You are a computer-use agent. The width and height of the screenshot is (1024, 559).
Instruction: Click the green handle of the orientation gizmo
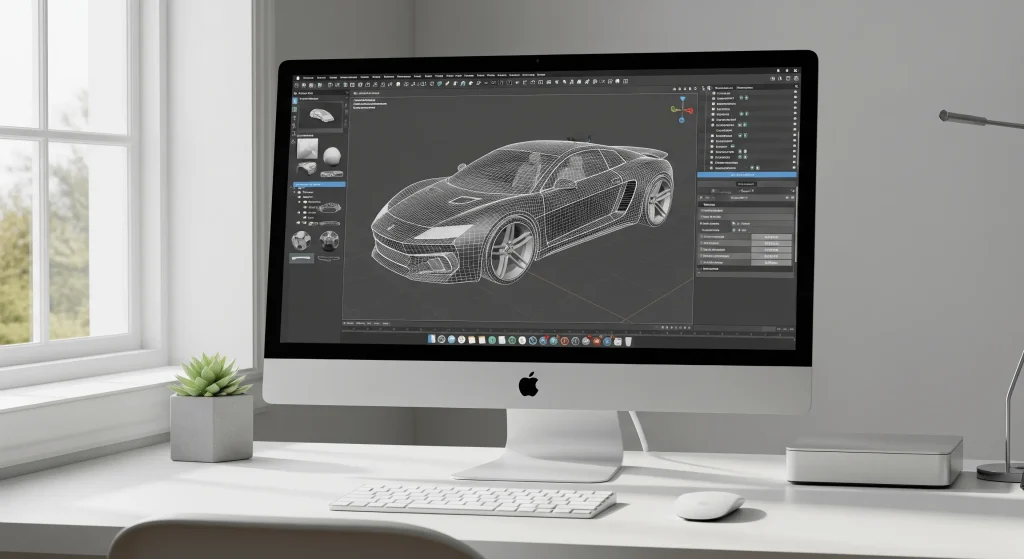pyautogui.click(x=673, y=110)
